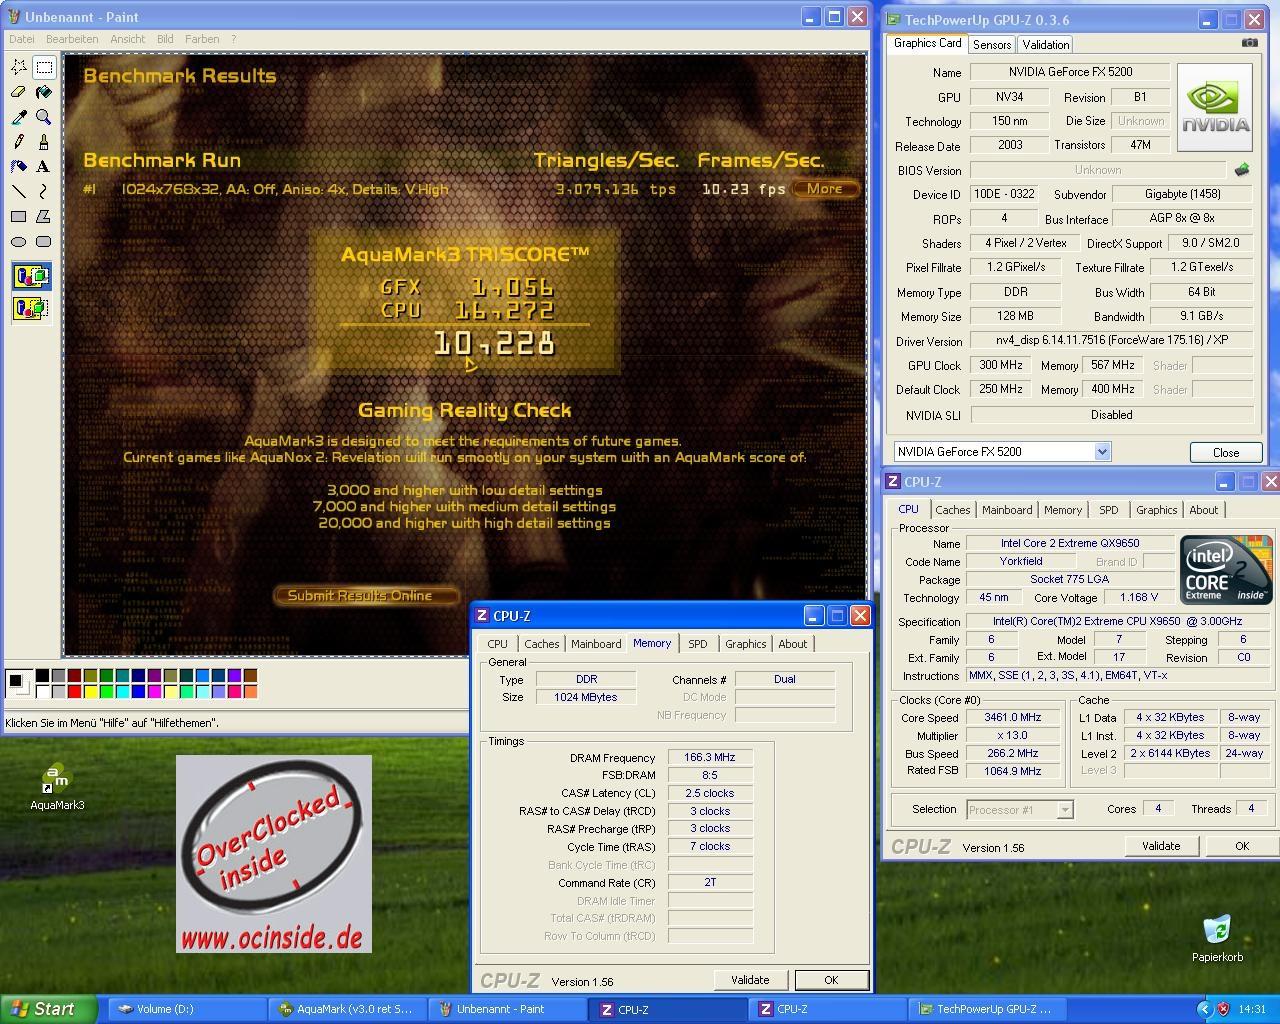Viewport: 1280px width, 1024px height.
Task: Click the DRAM Frequency value 166.3 MHz
Action: tap(710, 757)
